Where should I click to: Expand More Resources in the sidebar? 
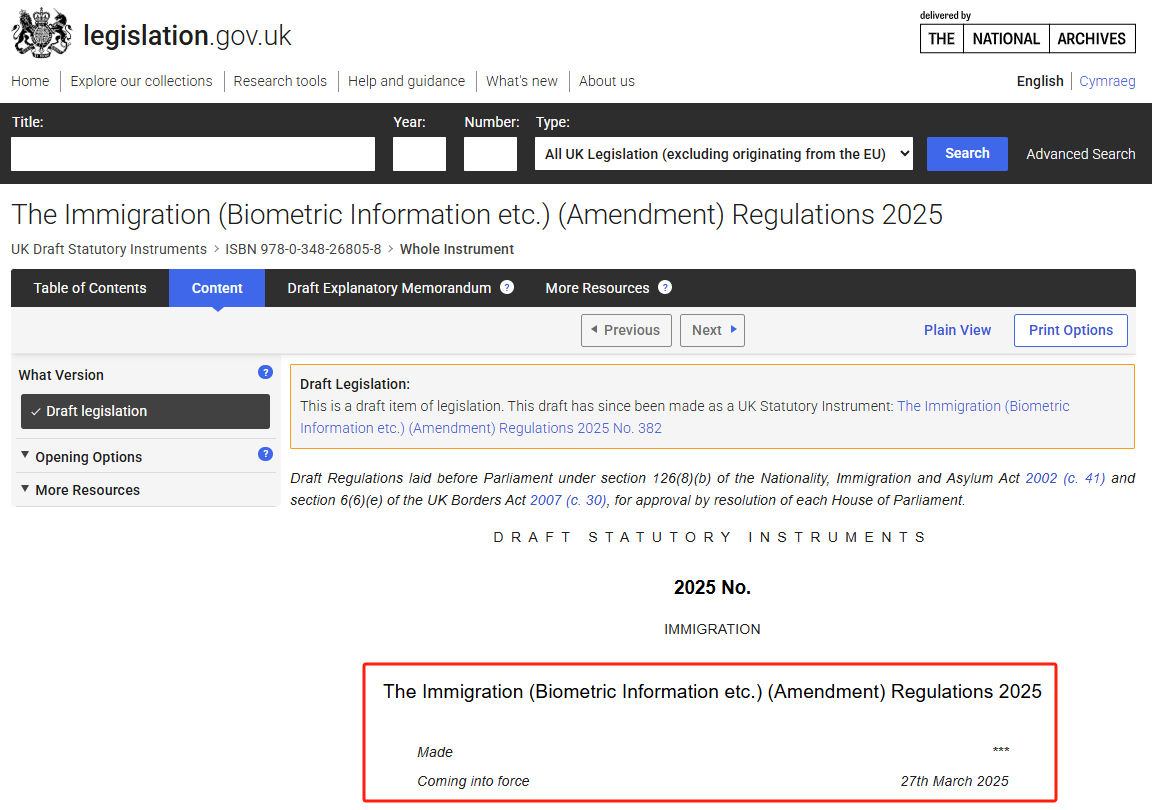[87, 490]
